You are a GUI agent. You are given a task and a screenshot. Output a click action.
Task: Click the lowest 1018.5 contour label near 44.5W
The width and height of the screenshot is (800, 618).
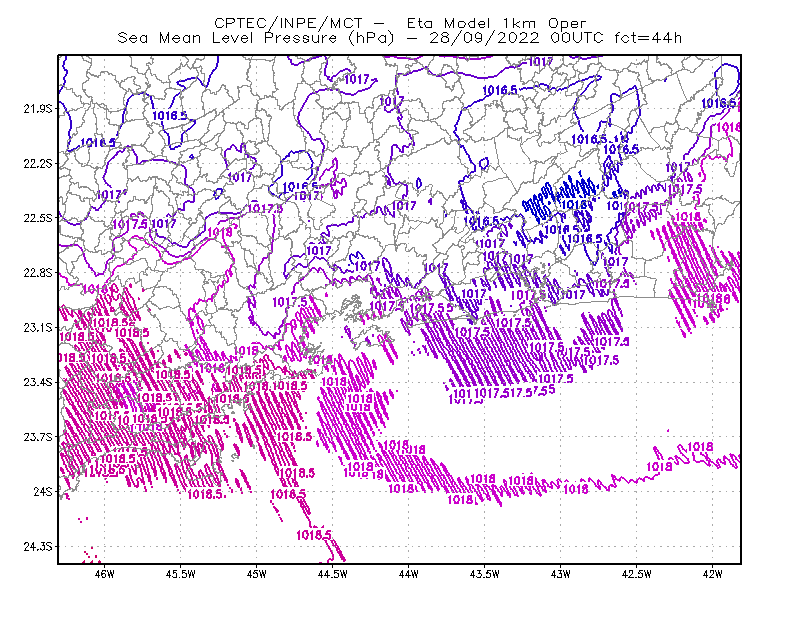click(314, 535)
